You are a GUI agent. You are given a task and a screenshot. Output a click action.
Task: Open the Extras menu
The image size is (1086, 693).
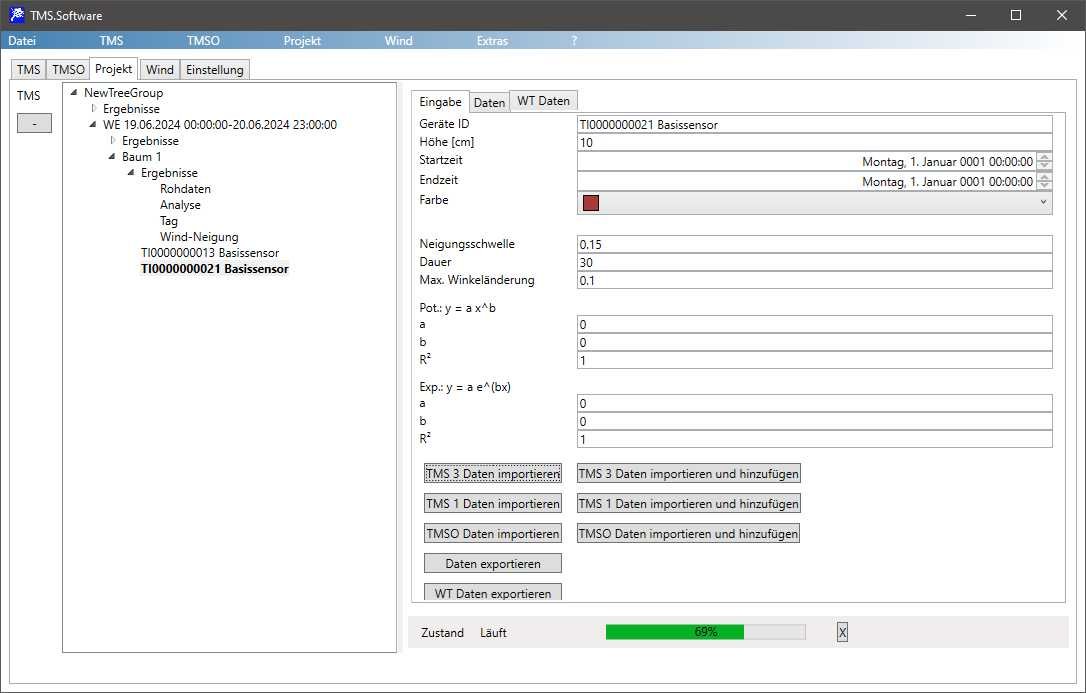point(492,41)
